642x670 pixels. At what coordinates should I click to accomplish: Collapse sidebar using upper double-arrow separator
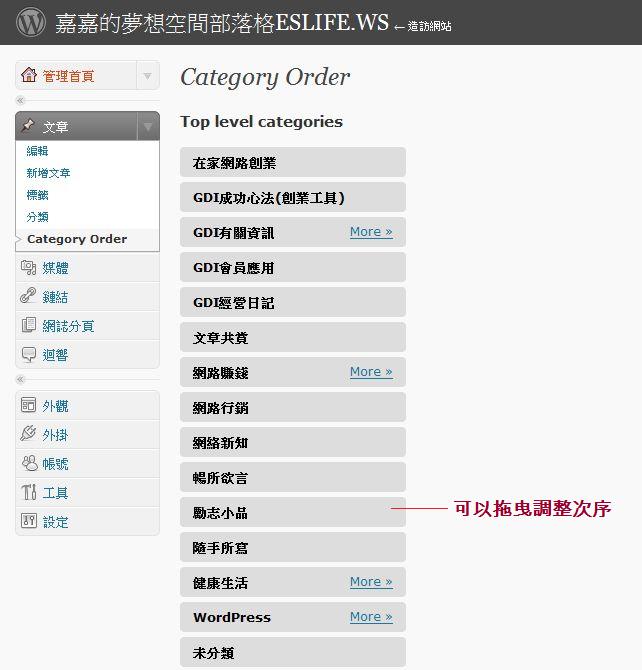[20, 100]
